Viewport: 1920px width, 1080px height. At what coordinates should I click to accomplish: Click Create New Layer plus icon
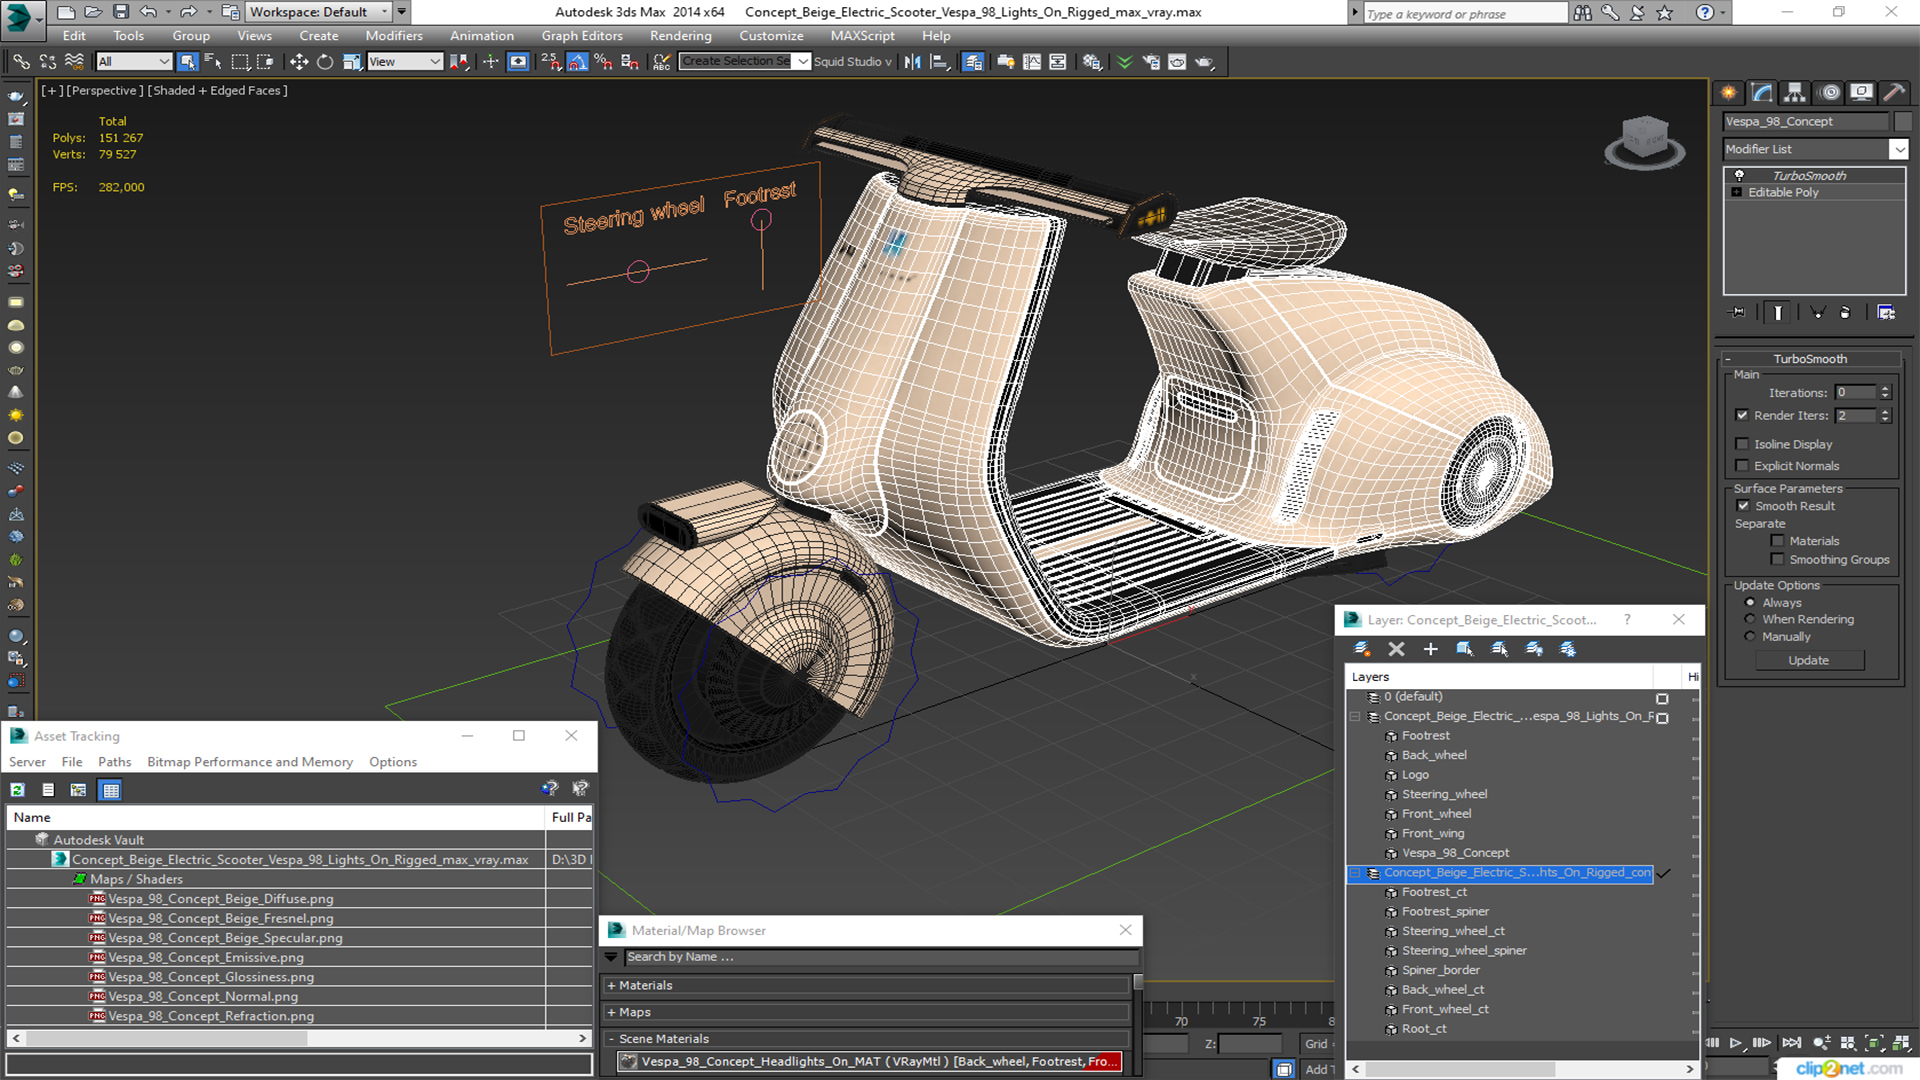tap(1430, 649)
